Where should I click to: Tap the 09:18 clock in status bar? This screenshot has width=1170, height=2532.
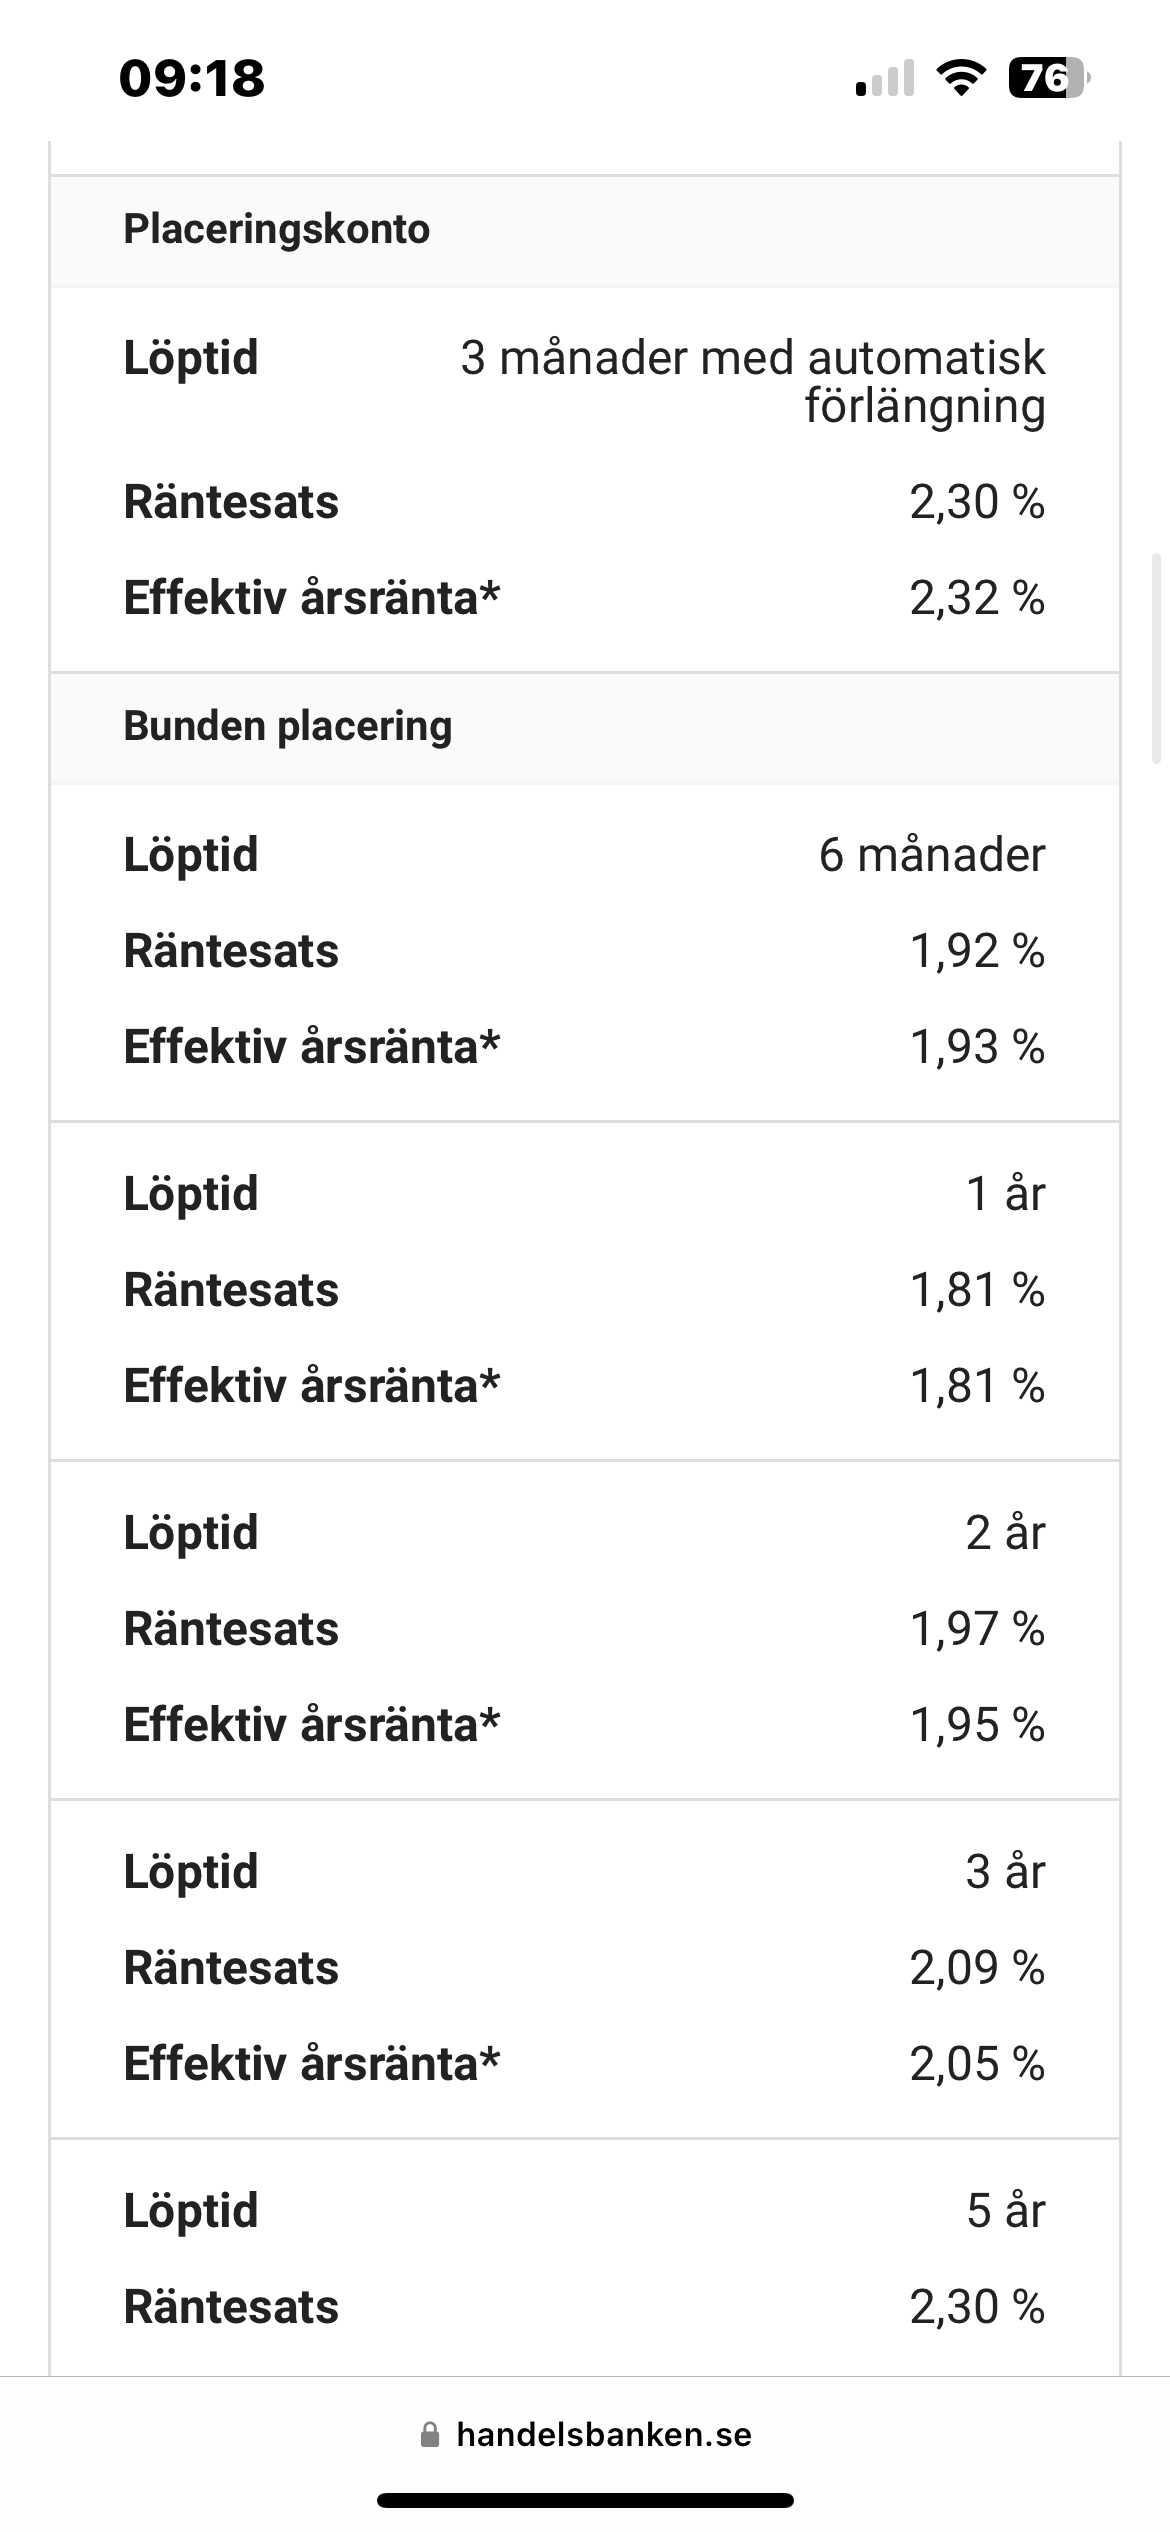(x=192, y=78)
